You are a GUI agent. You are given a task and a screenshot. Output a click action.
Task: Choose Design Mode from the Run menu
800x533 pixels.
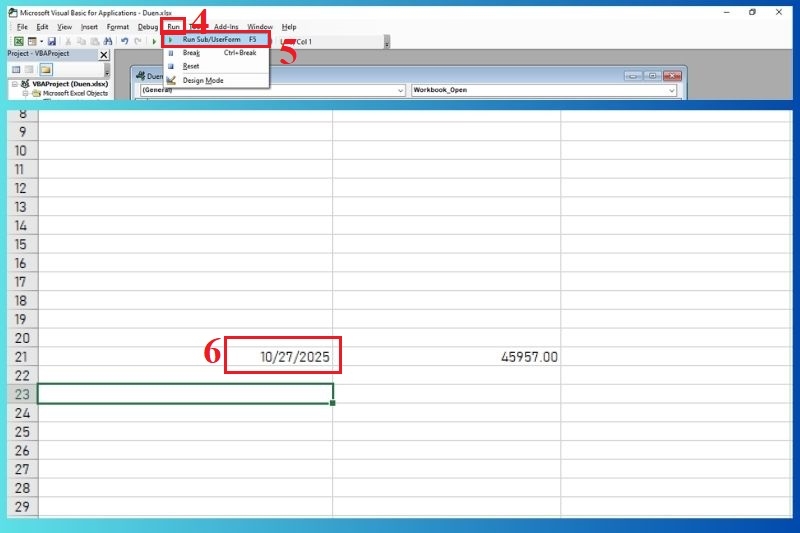[x=217, y=80]
